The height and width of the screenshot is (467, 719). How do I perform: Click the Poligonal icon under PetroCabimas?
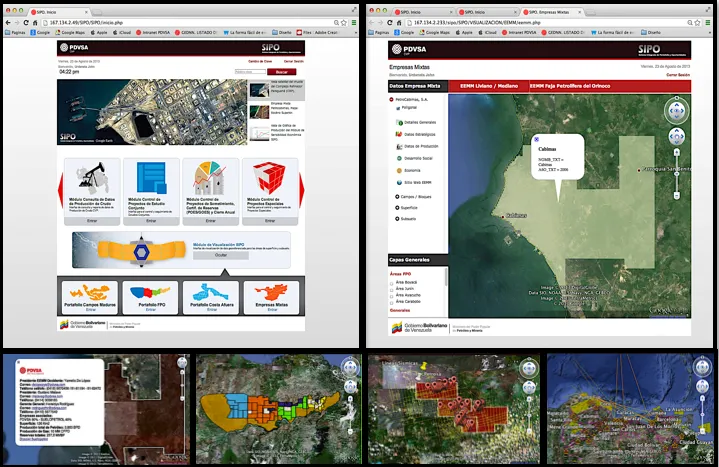(x=398, y=108)
